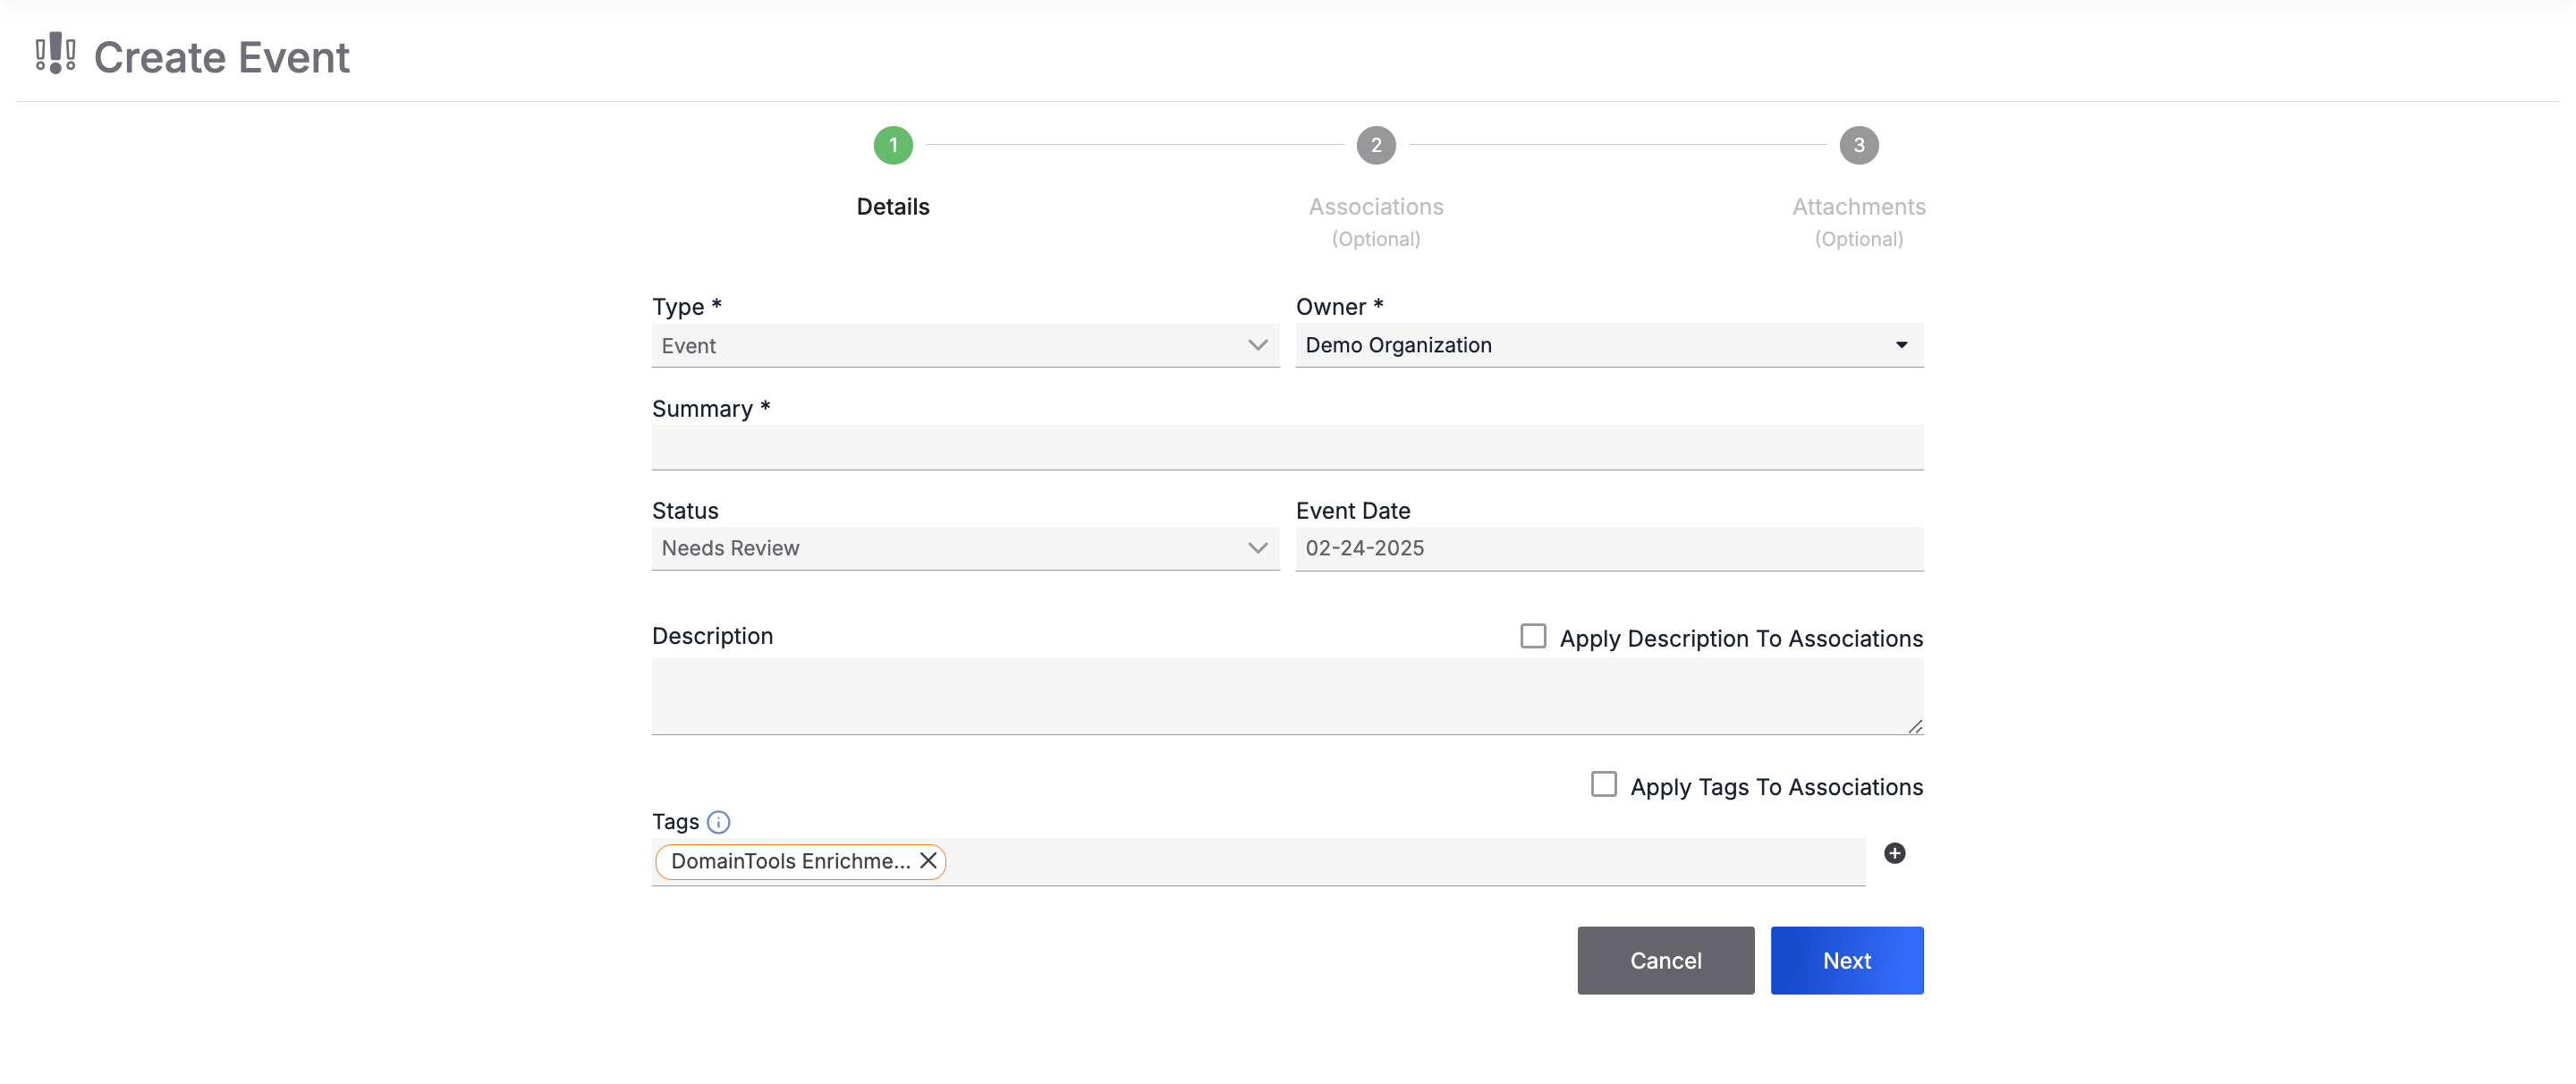The height and width of the screenshot is (1084, 2576).
Task: Focus the Description text area
Action: coord(1287,696)
